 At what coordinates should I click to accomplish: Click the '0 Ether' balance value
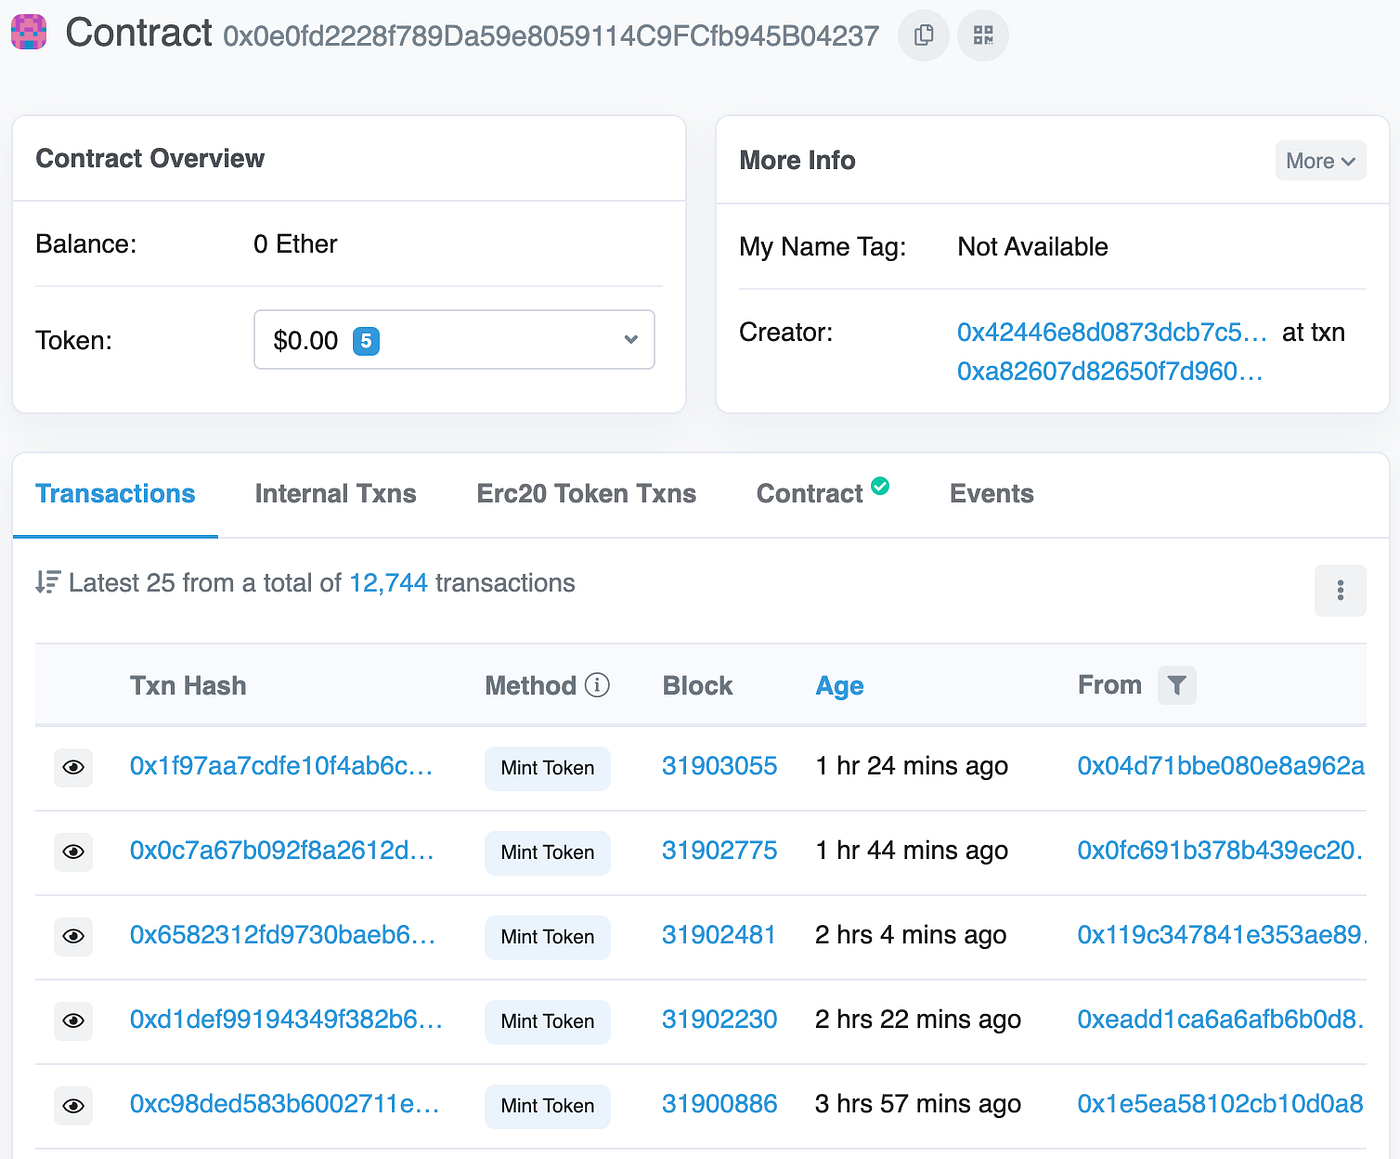click(295, 244)
